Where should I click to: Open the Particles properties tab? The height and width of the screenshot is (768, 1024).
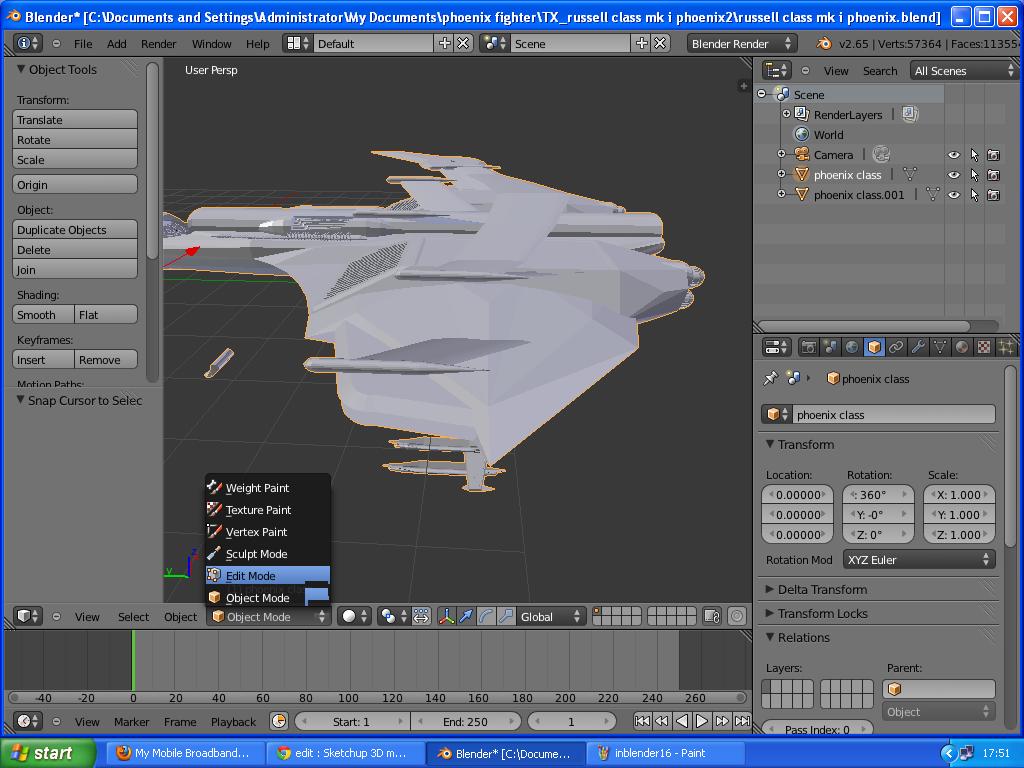pos(1006,347)
